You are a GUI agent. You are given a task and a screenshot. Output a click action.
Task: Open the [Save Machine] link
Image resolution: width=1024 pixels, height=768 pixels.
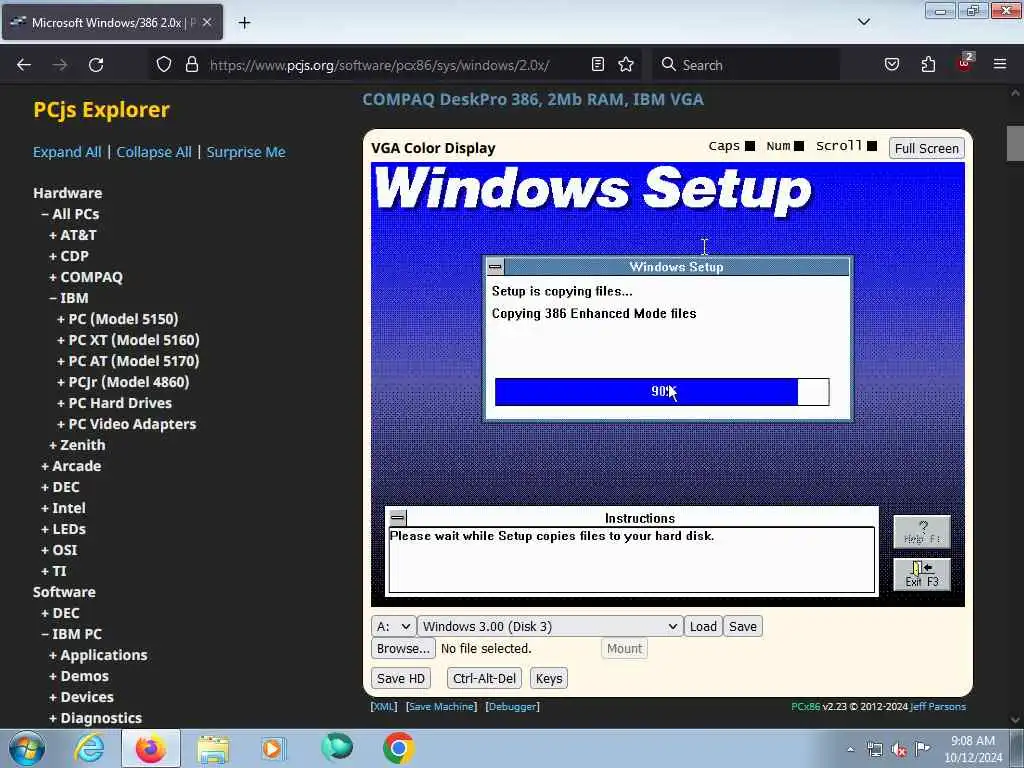441,707
